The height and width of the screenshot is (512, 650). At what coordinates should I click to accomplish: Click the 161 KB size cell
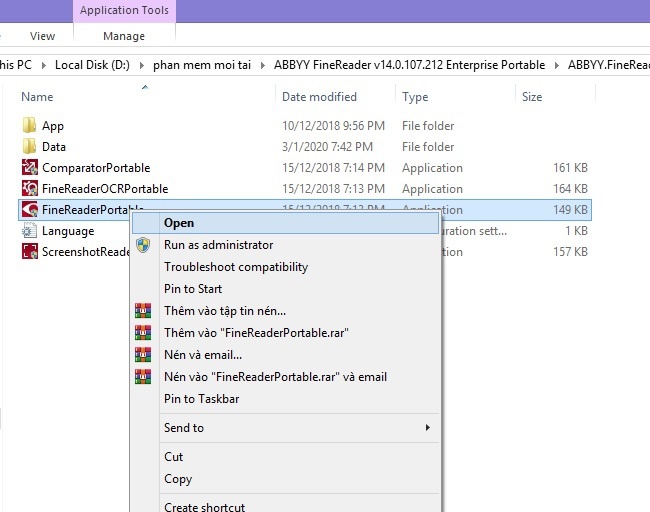pos(570,168)
